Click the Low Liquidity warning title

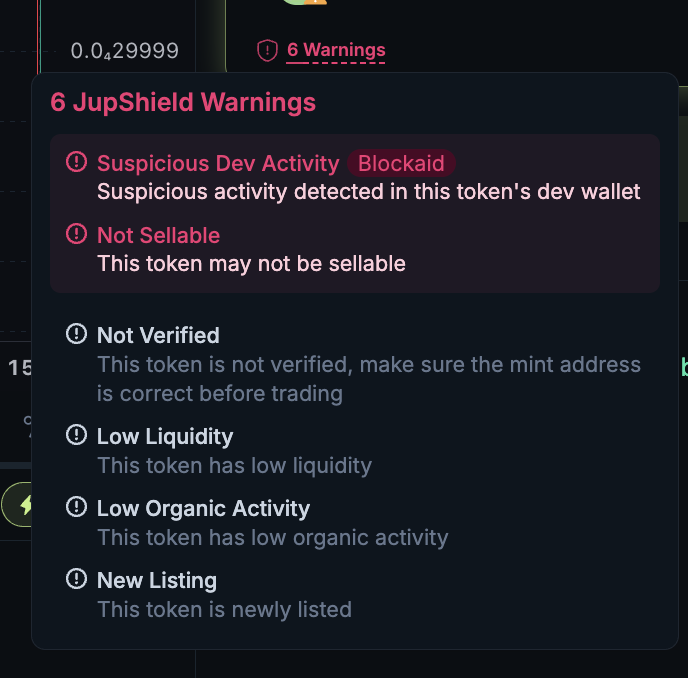[x=165, y=436]
